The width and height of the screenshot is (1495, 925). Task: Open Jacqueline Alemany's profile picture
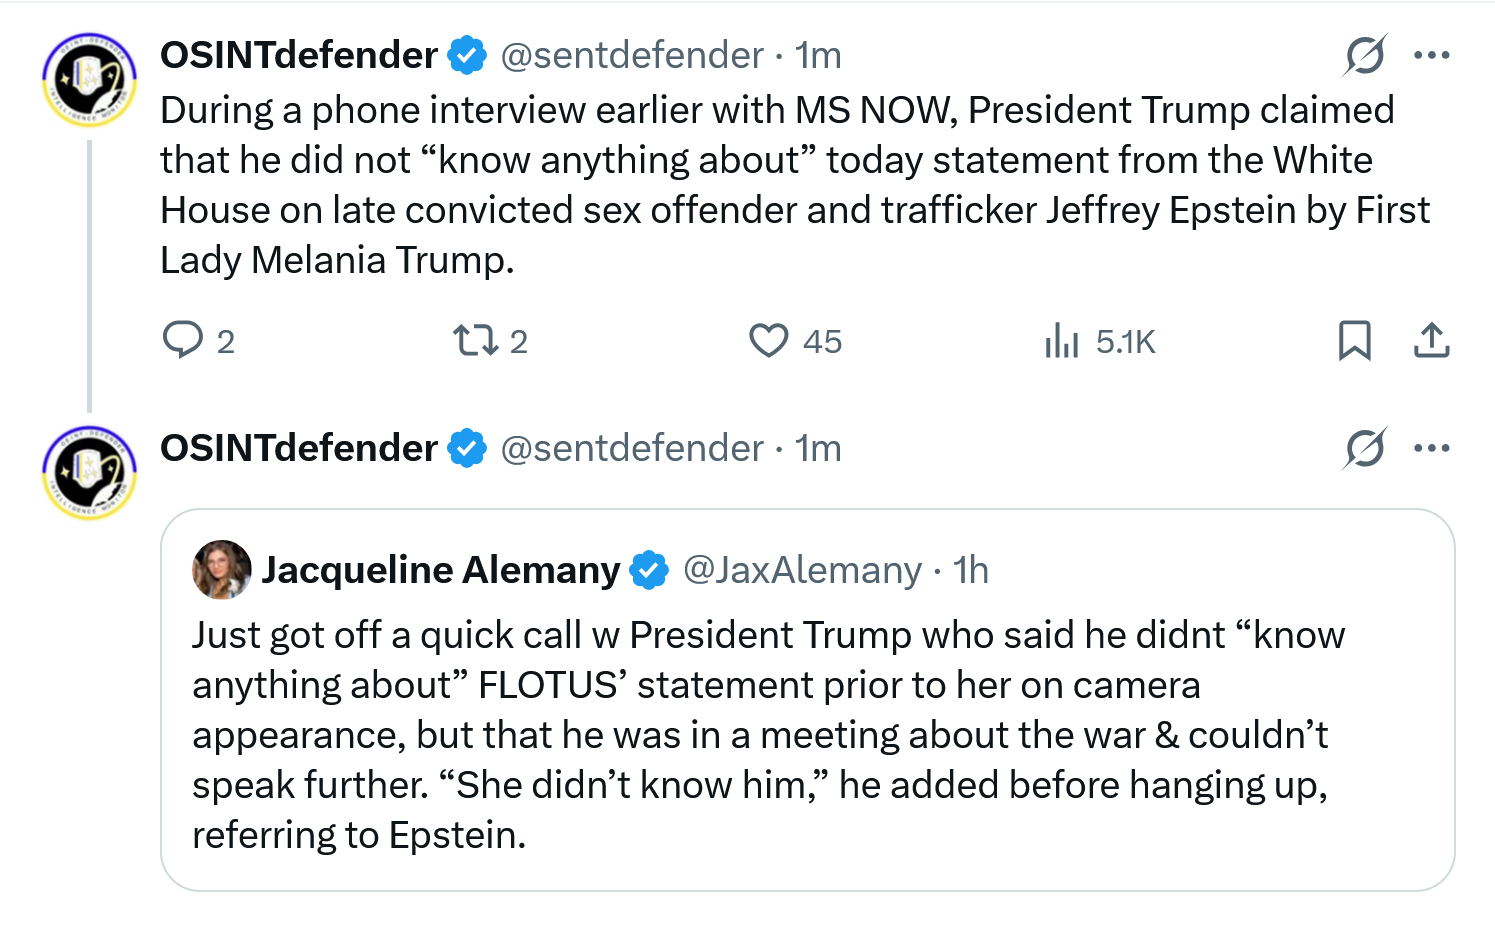[x=221, y=570]
